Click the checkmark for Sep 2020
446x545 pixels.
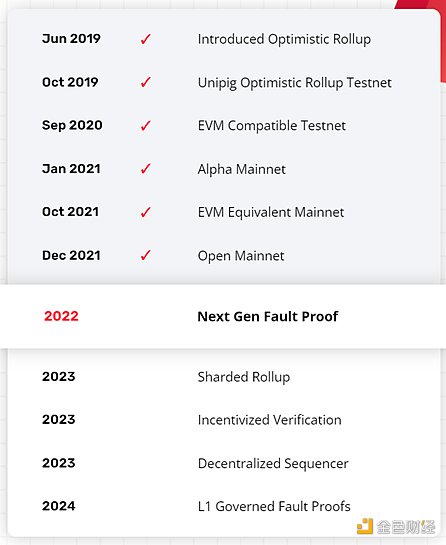(x=146, y=125)
